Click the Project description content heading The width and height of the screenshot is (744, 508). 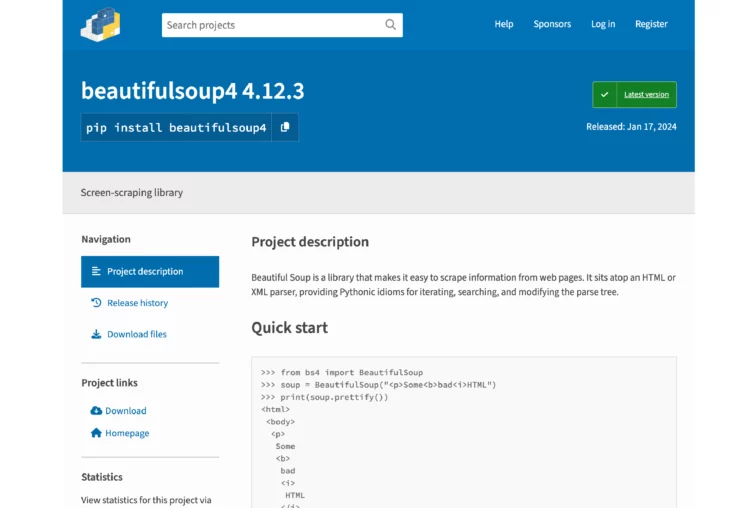(x=310, y=242)
